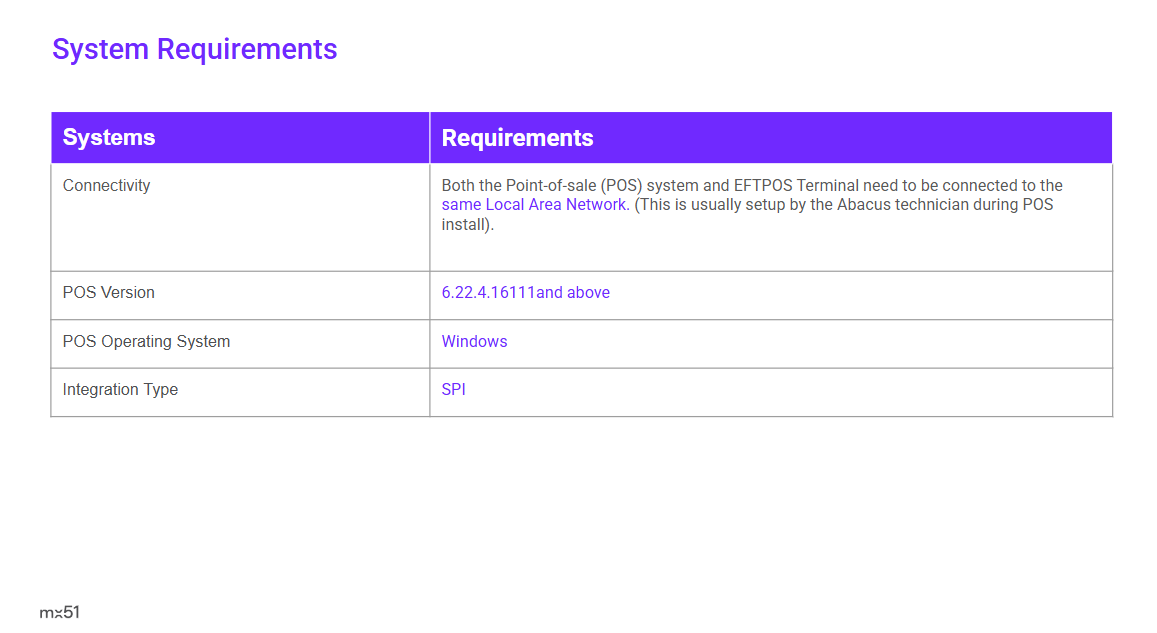Open the "SPI" link
The width and height of the screenshot is (1157, 633).
click(453, 390)
